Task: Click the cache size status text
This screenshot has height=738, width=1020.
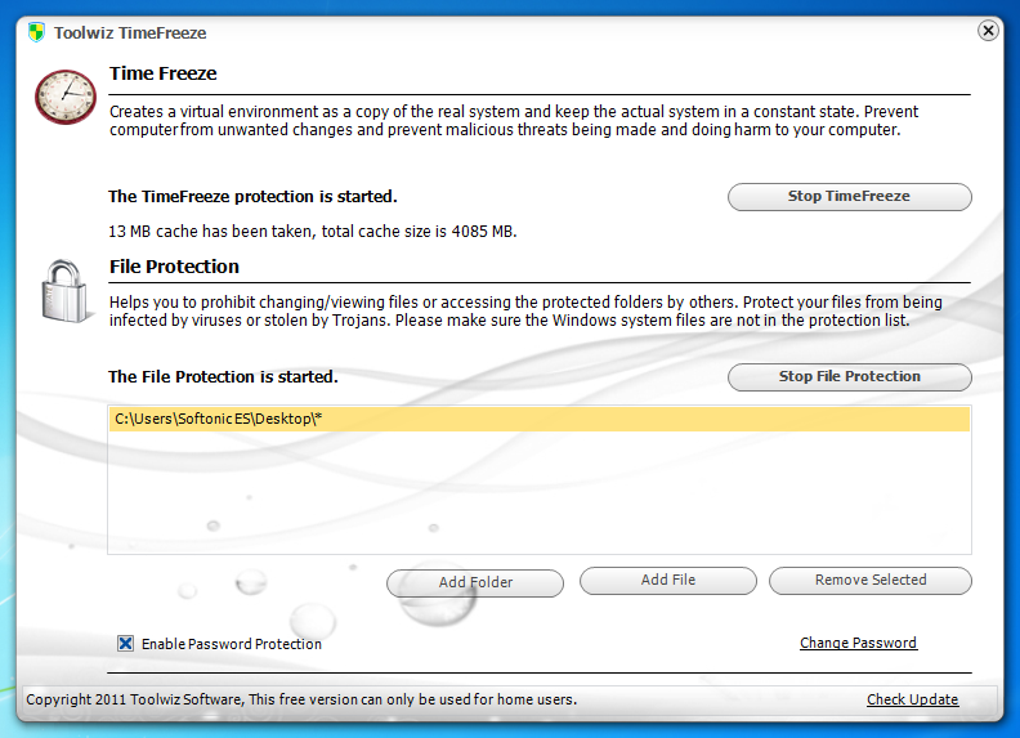Action: 312,232
